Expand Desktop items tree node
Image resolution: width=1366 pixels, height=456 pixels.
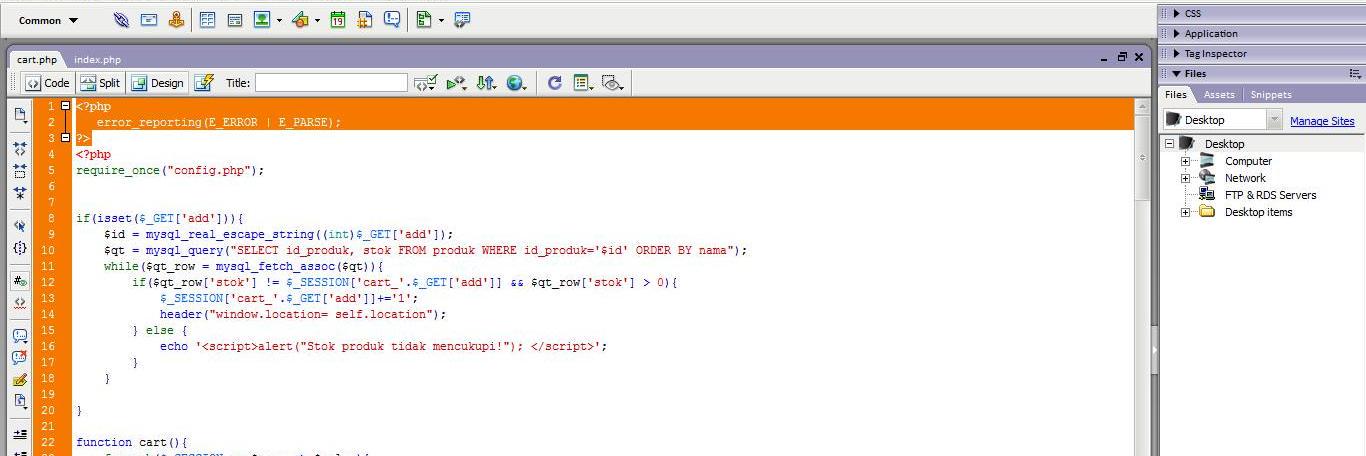1185,212
